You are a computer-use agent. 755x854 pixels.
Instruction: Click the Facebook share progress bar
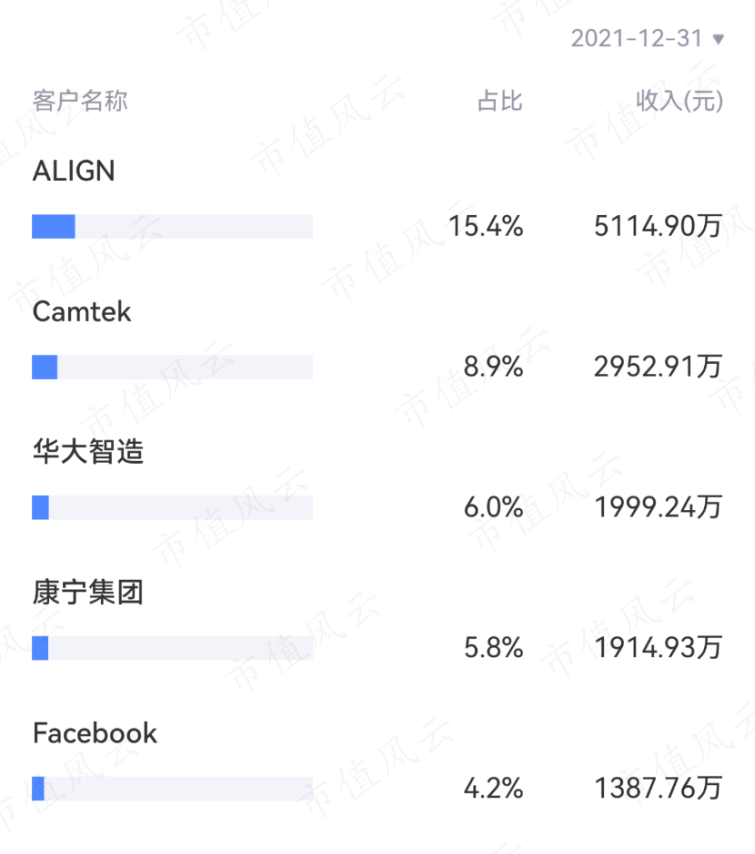pyautogui.click(x=172, y=789)
